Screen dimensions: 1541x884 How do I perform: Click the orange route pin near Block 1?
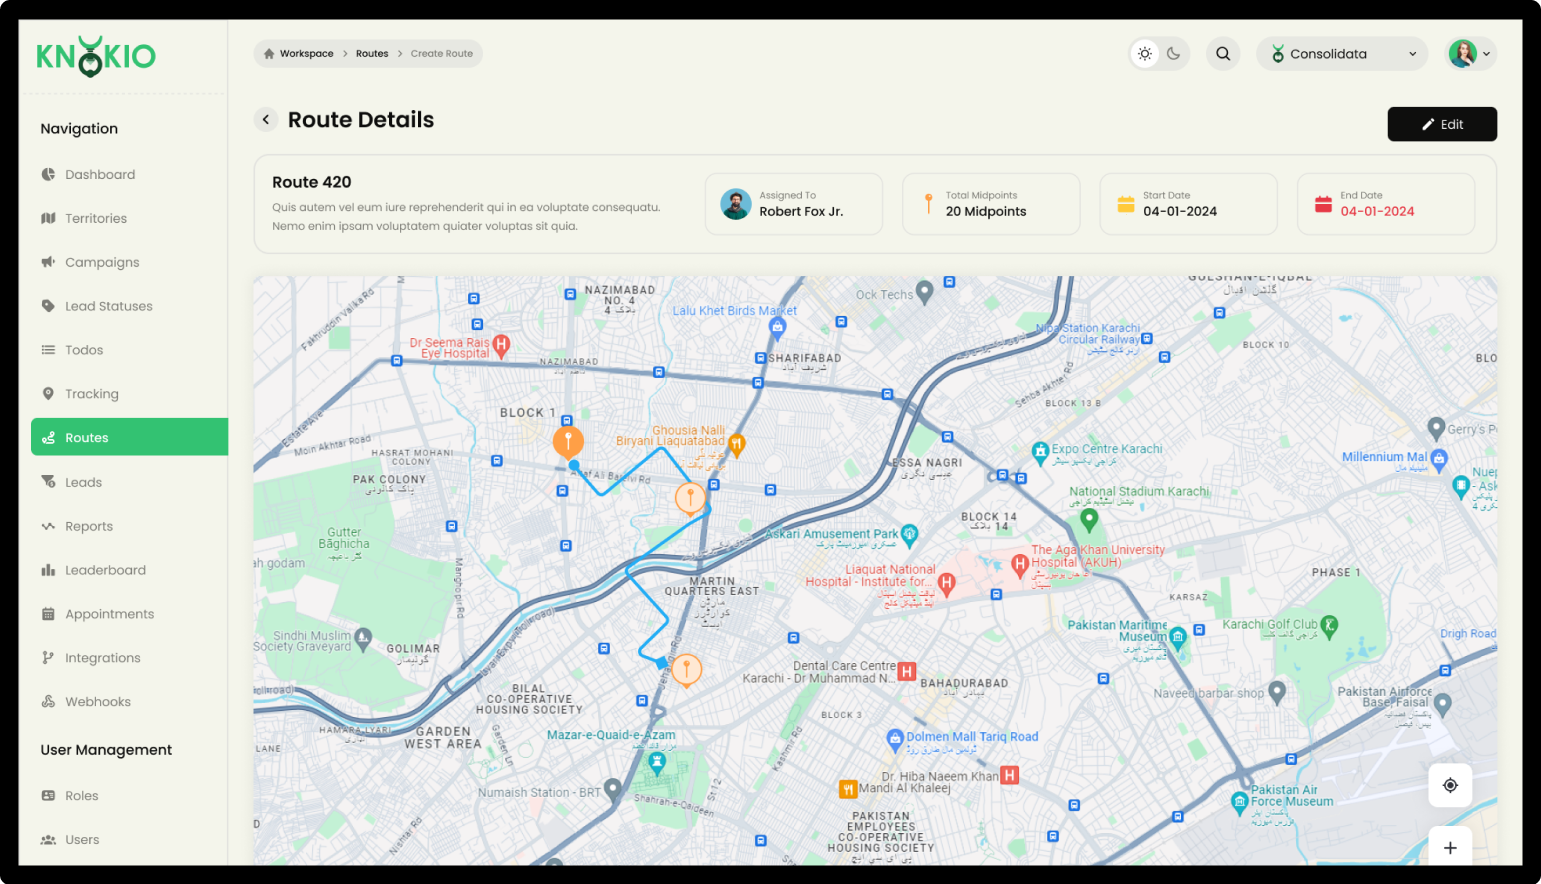click(x=568, y=441)
